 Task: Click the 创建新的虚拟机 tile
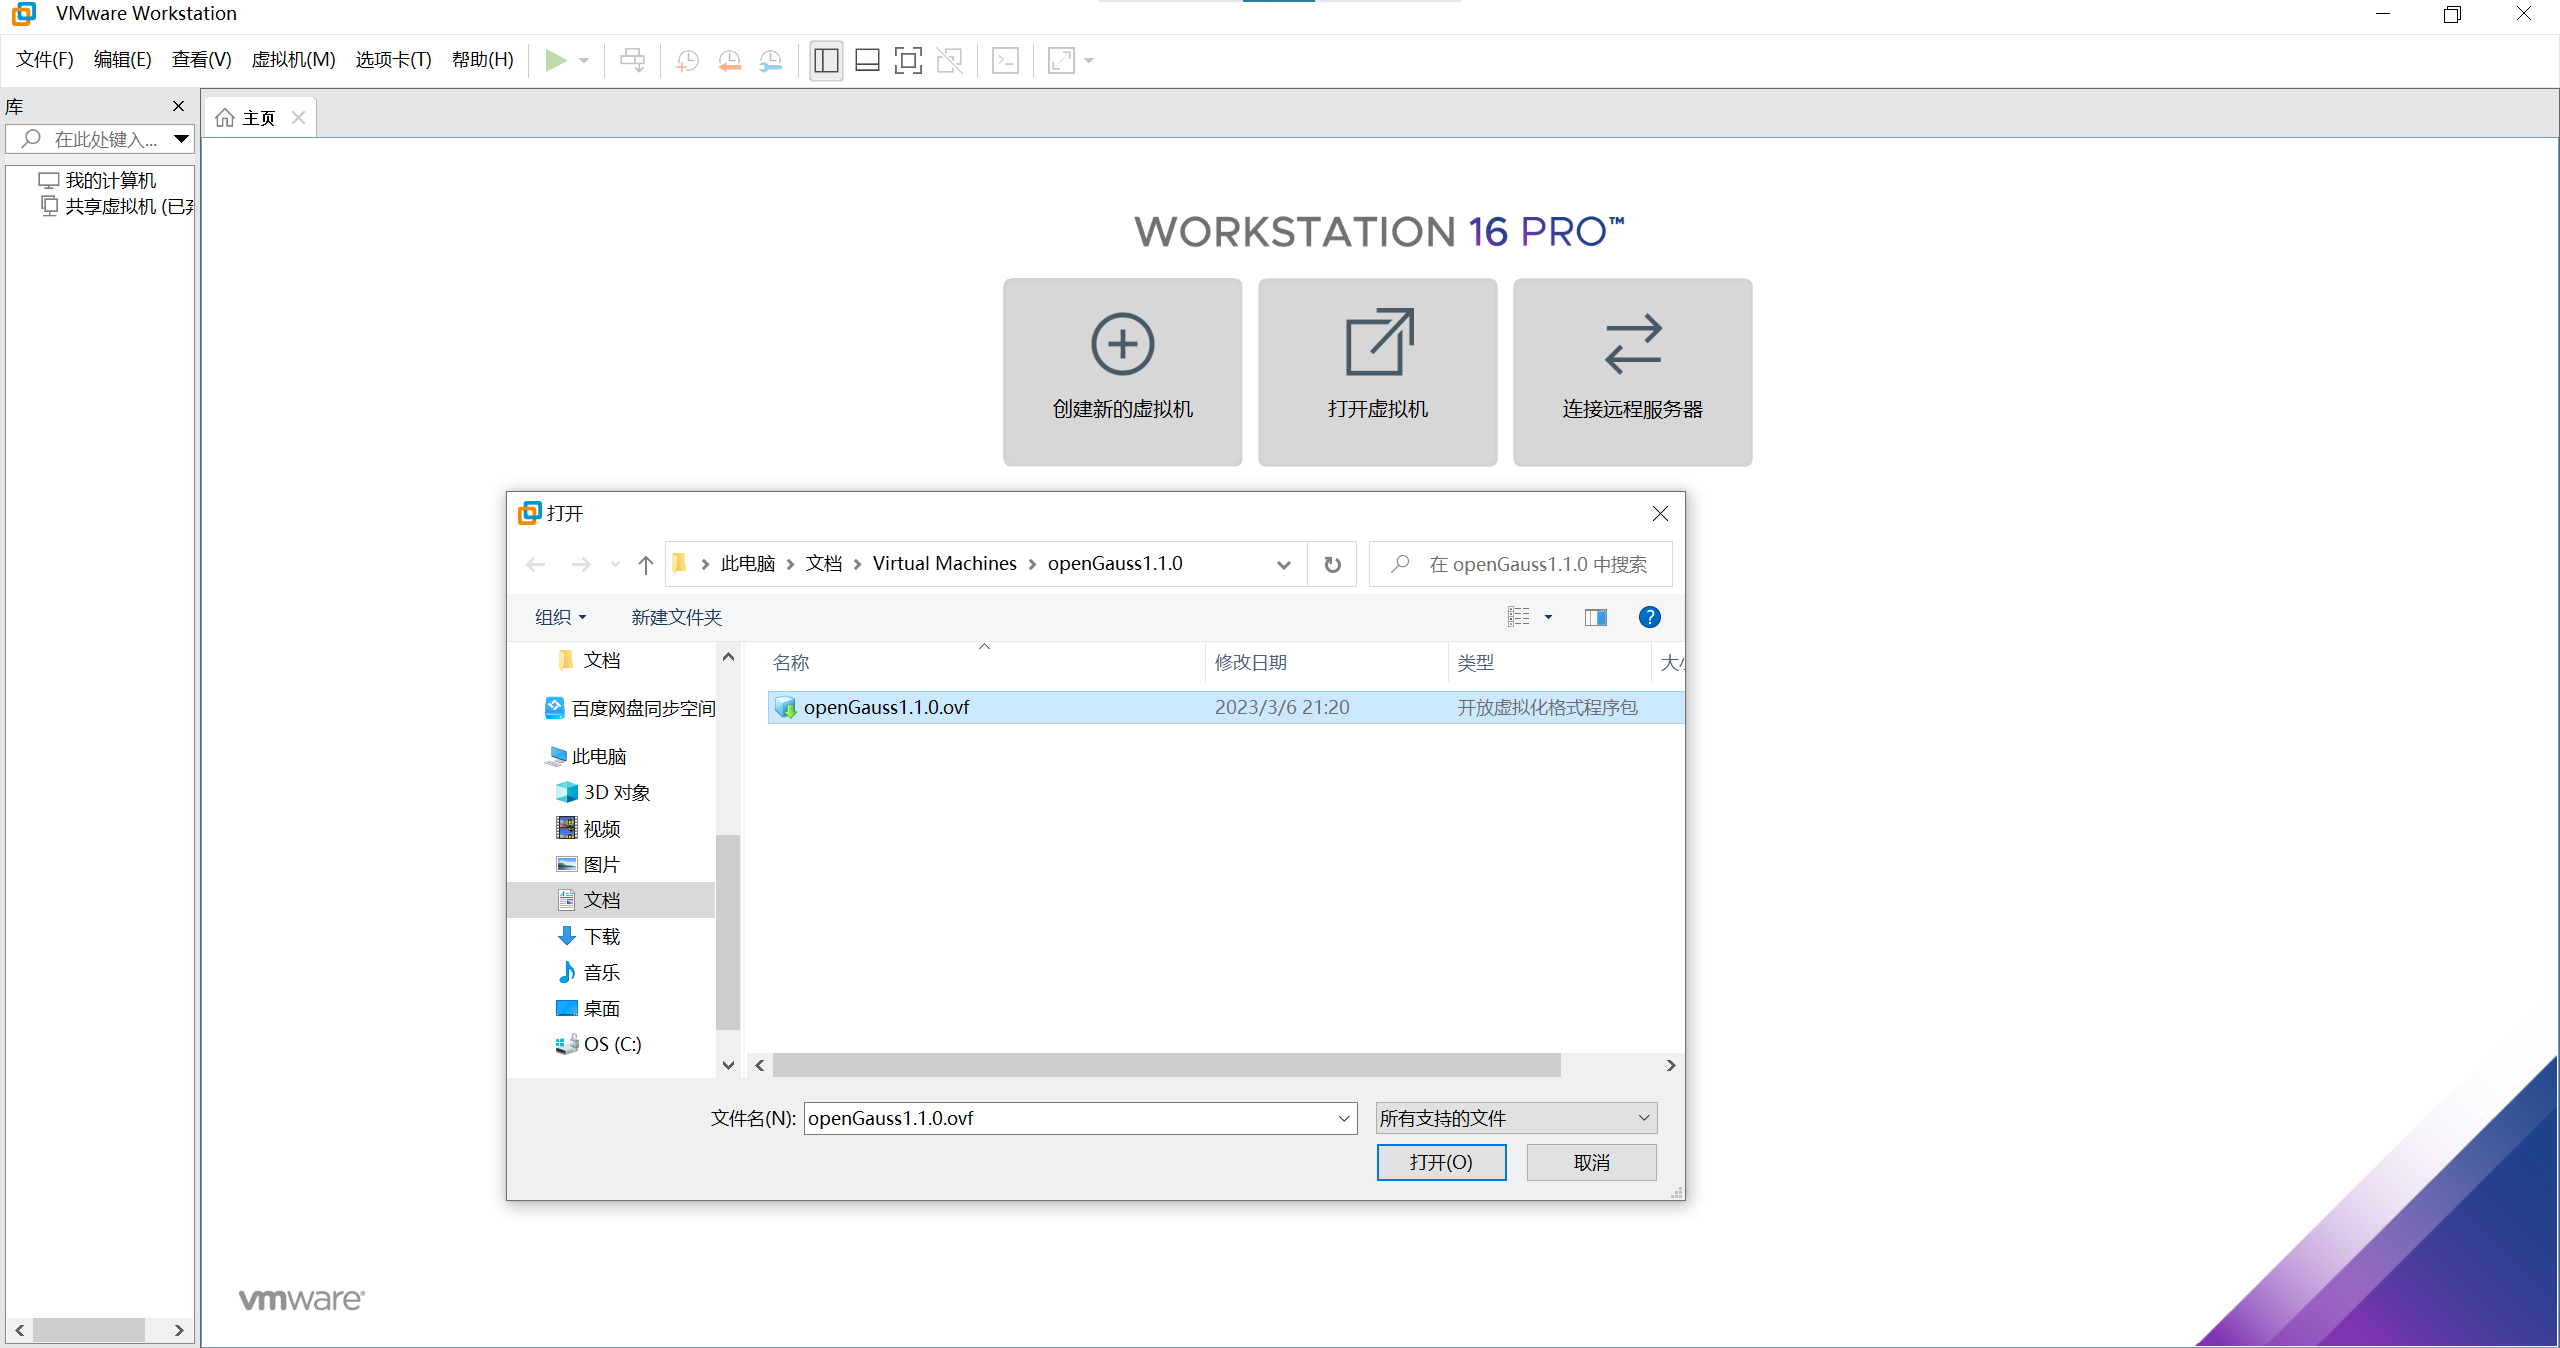(1122, 372)
